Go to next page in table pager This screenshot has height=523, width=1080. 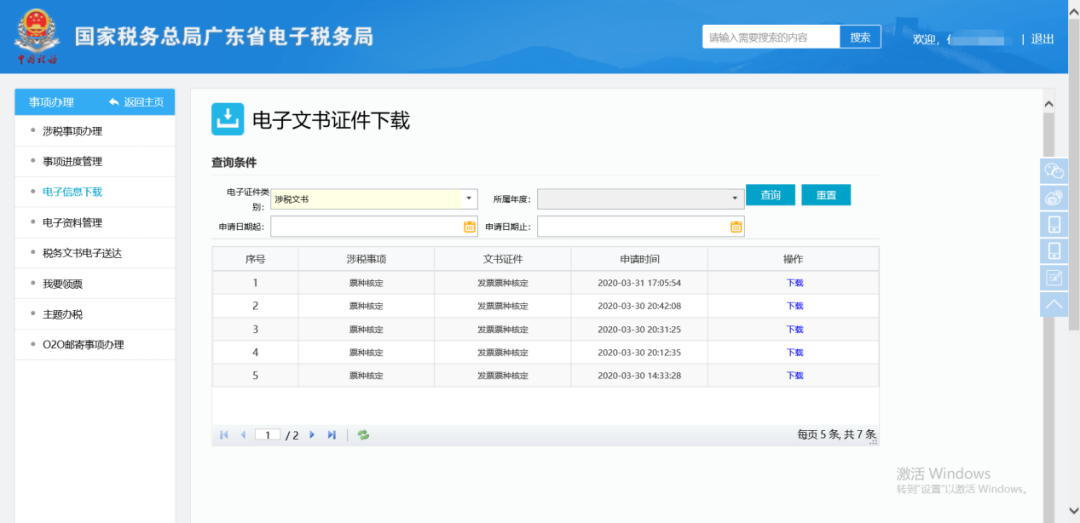312,435
